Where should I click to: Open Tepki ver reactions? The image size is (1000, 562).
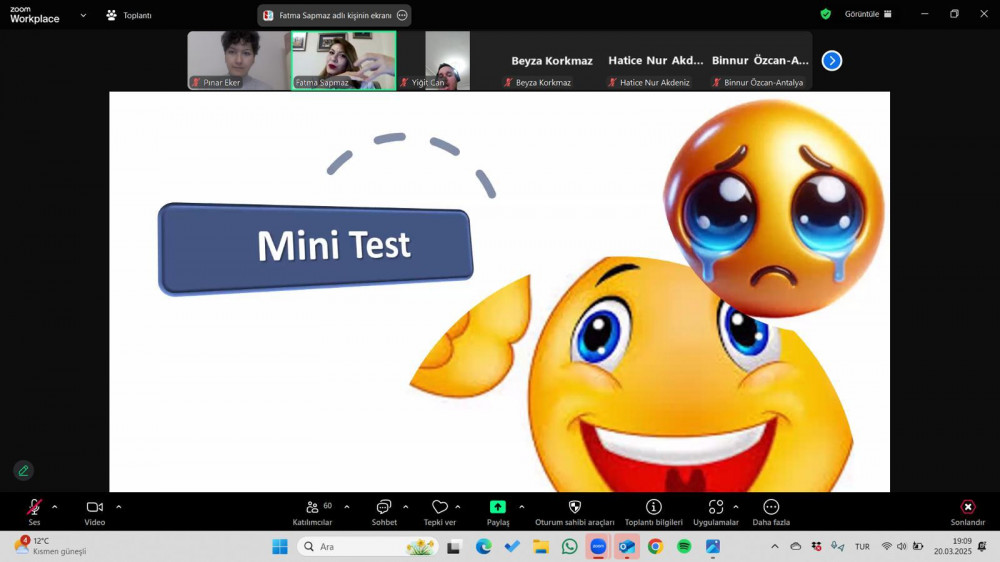pos(439,512)
